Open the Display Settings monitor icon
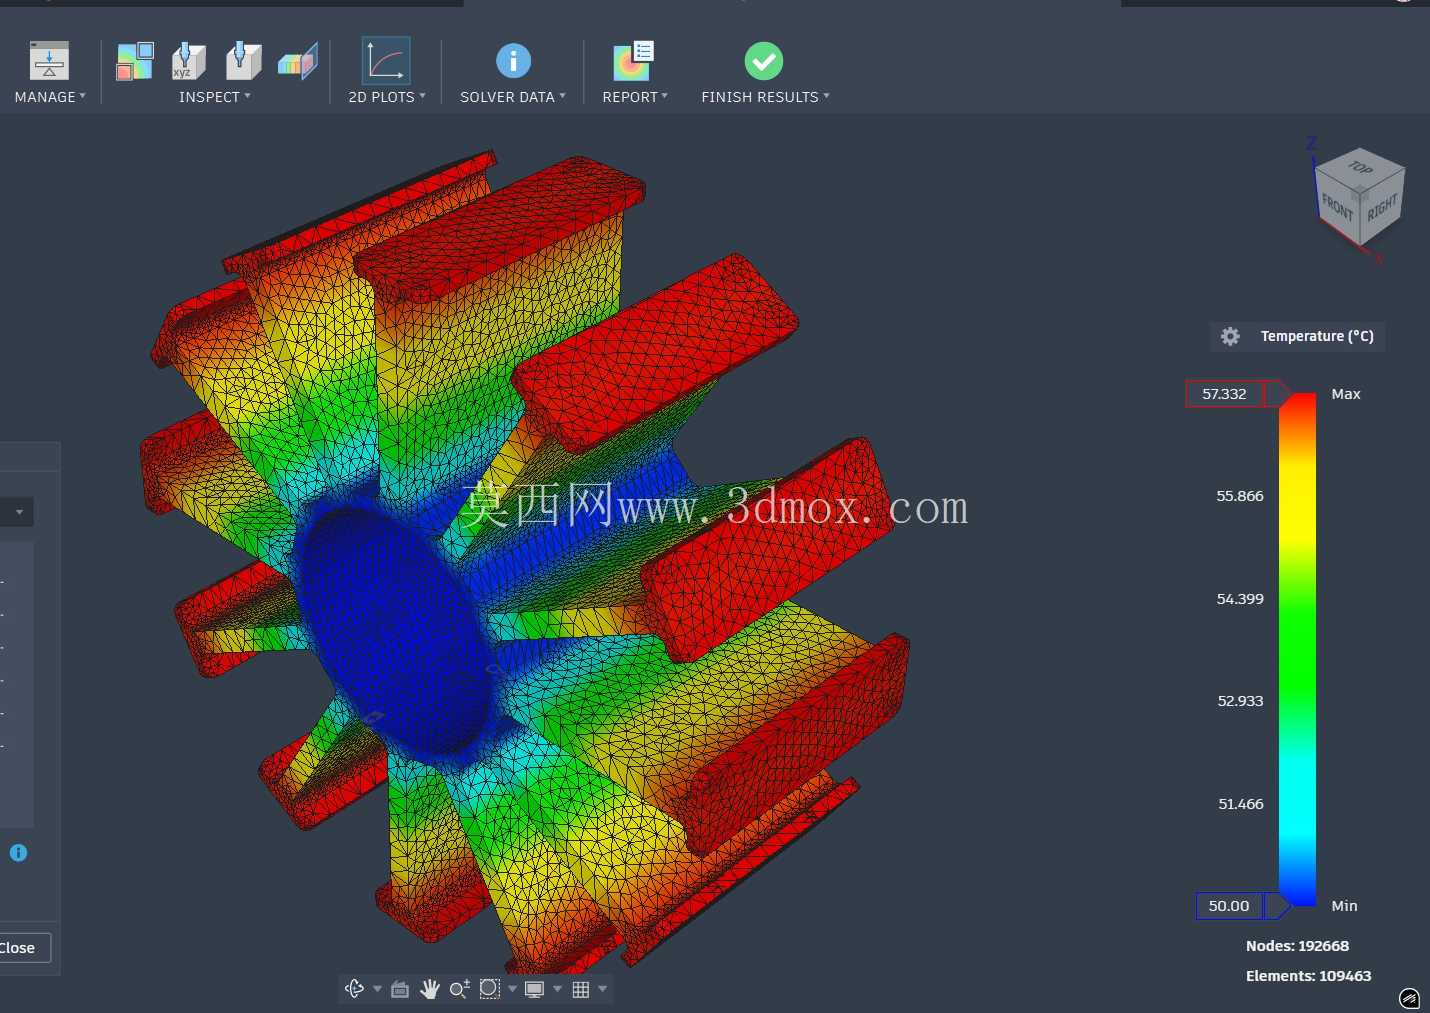Screen dimensions: 1430x1013 535,989
